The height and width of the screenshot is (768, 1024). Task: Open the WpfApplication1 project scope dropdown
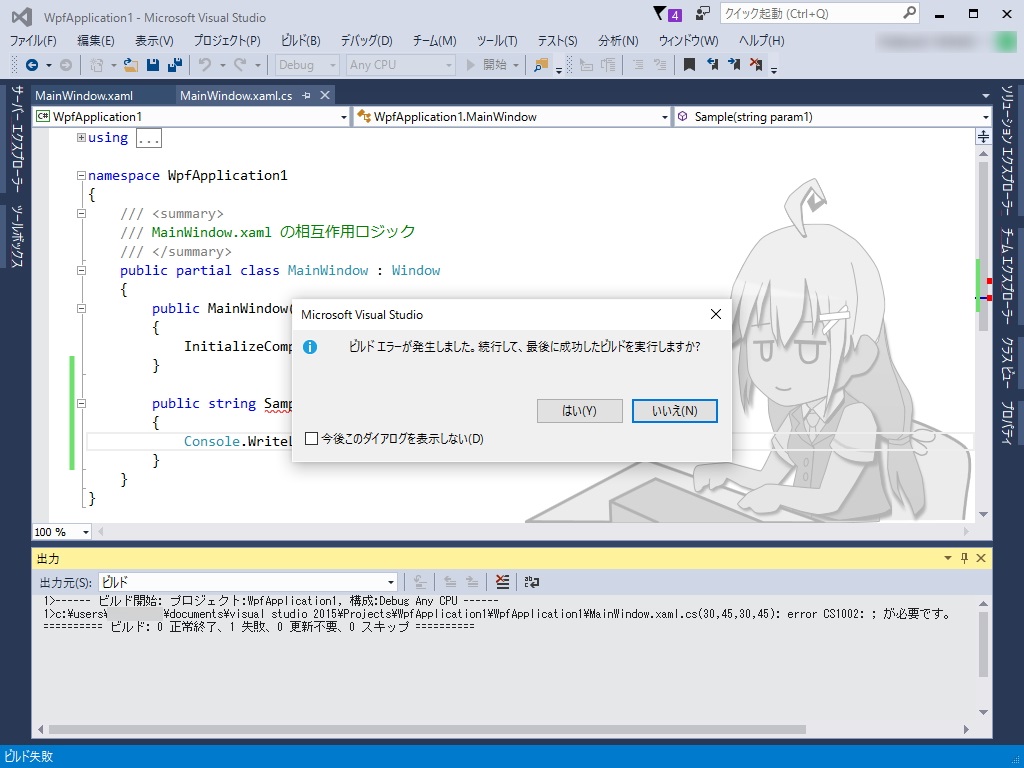click(192, 117)
